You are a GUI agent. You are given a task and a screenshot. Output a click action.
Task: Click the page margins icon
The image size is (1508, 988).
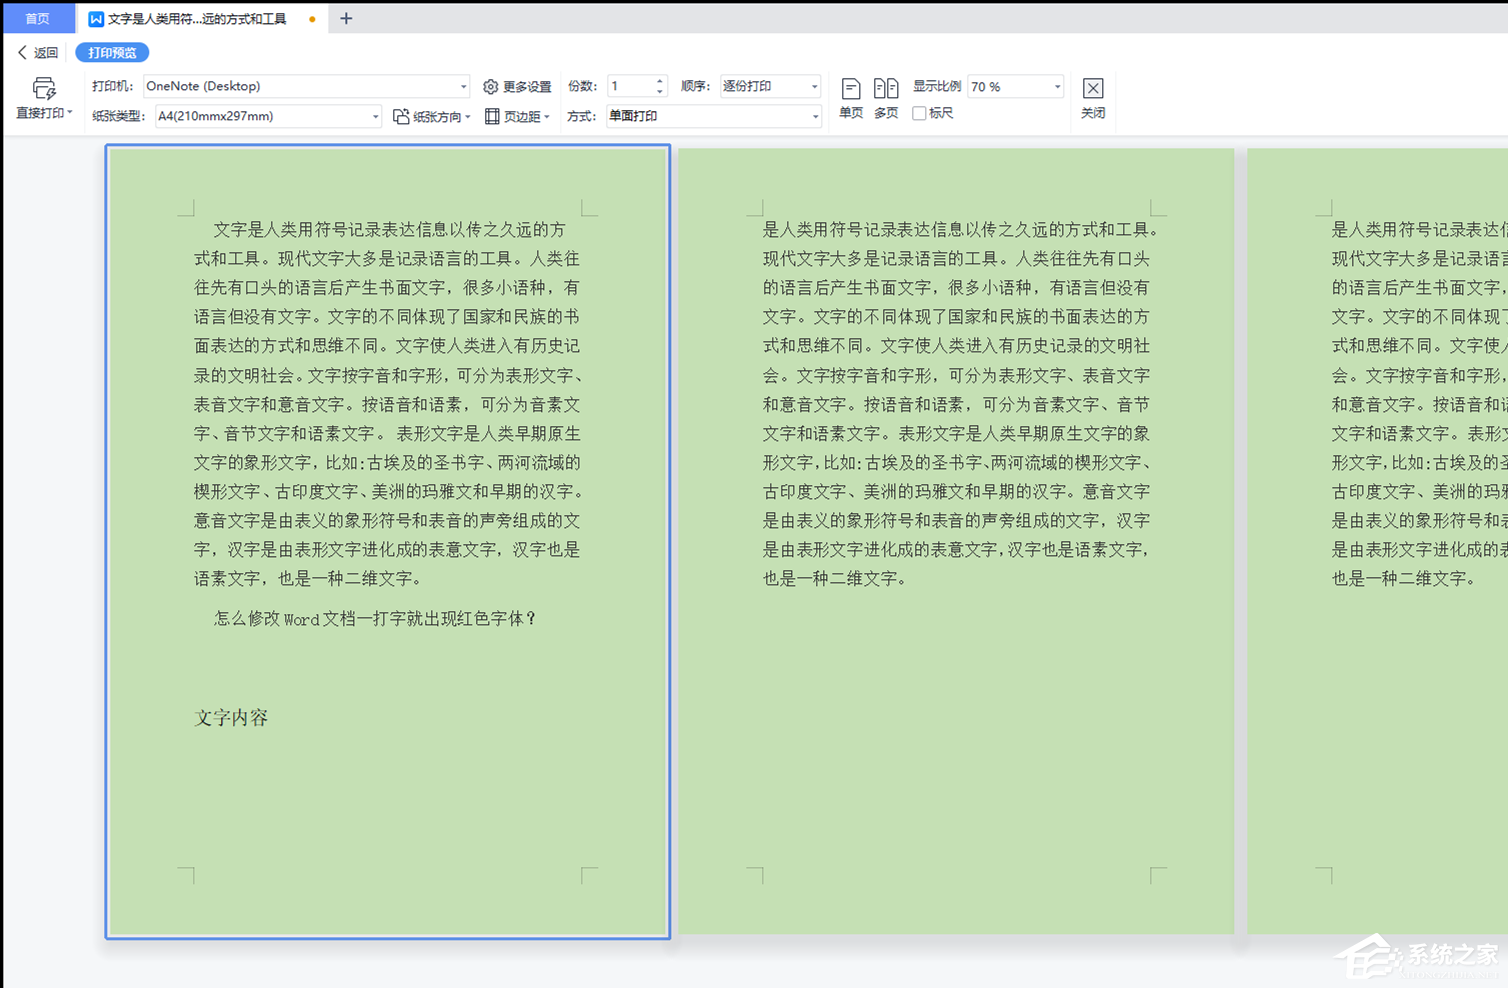(492, 117)
